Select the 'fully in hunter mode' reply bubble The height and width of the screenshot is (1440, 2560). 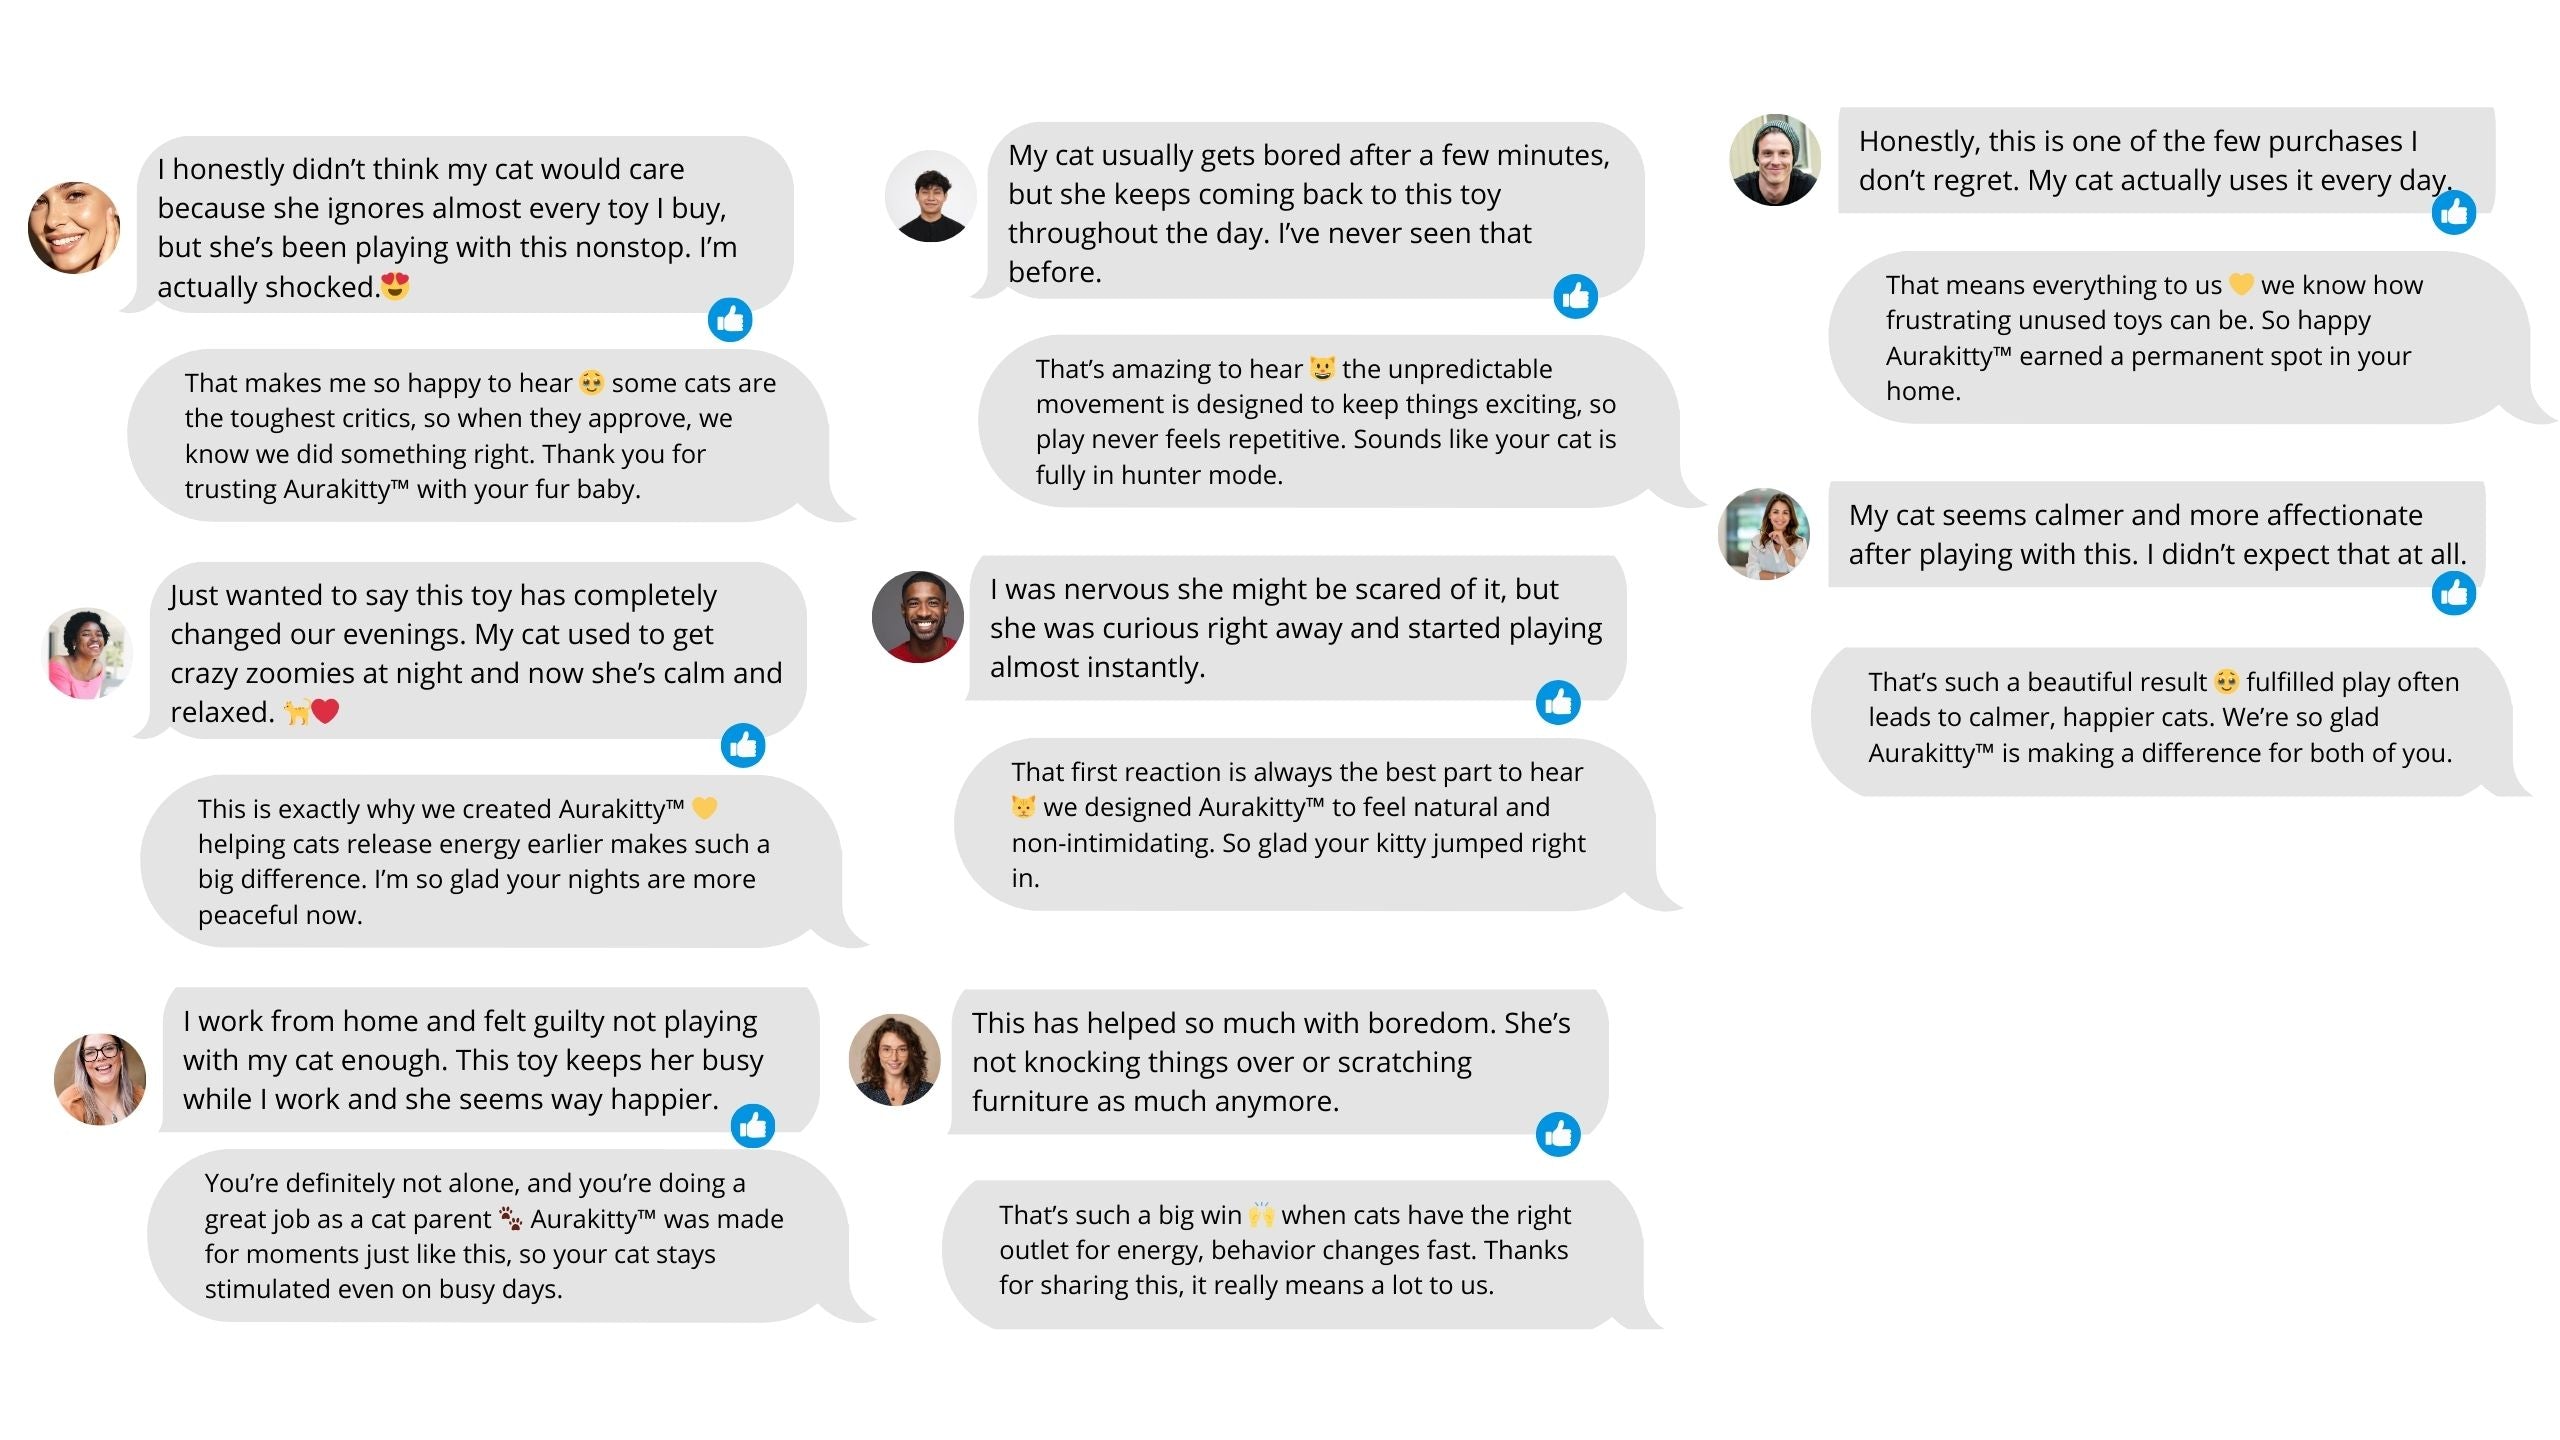tap(1325, 422)
